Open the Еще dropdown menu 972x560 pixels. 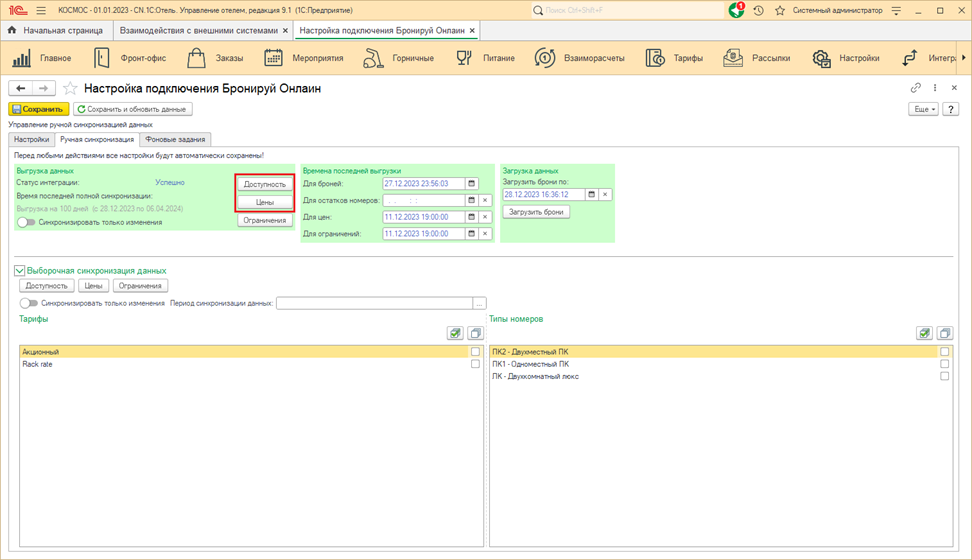coord(924,109)
